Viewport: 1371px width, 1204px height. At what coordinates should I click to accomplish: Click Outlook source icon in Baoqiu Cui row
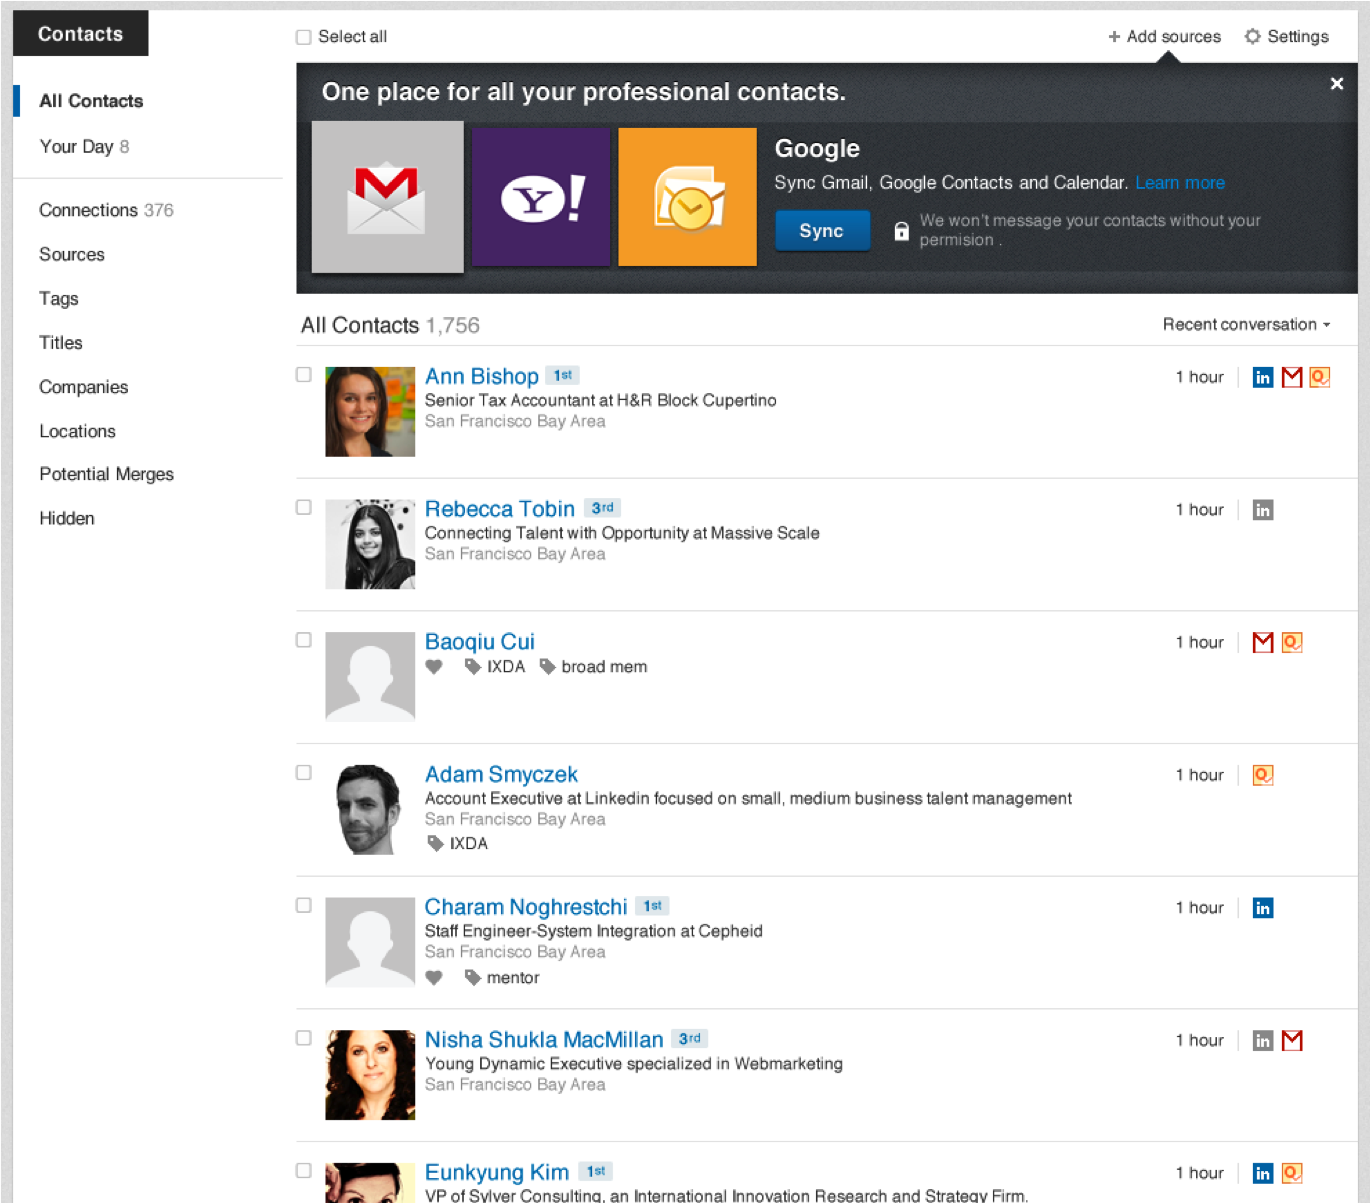1292,642
